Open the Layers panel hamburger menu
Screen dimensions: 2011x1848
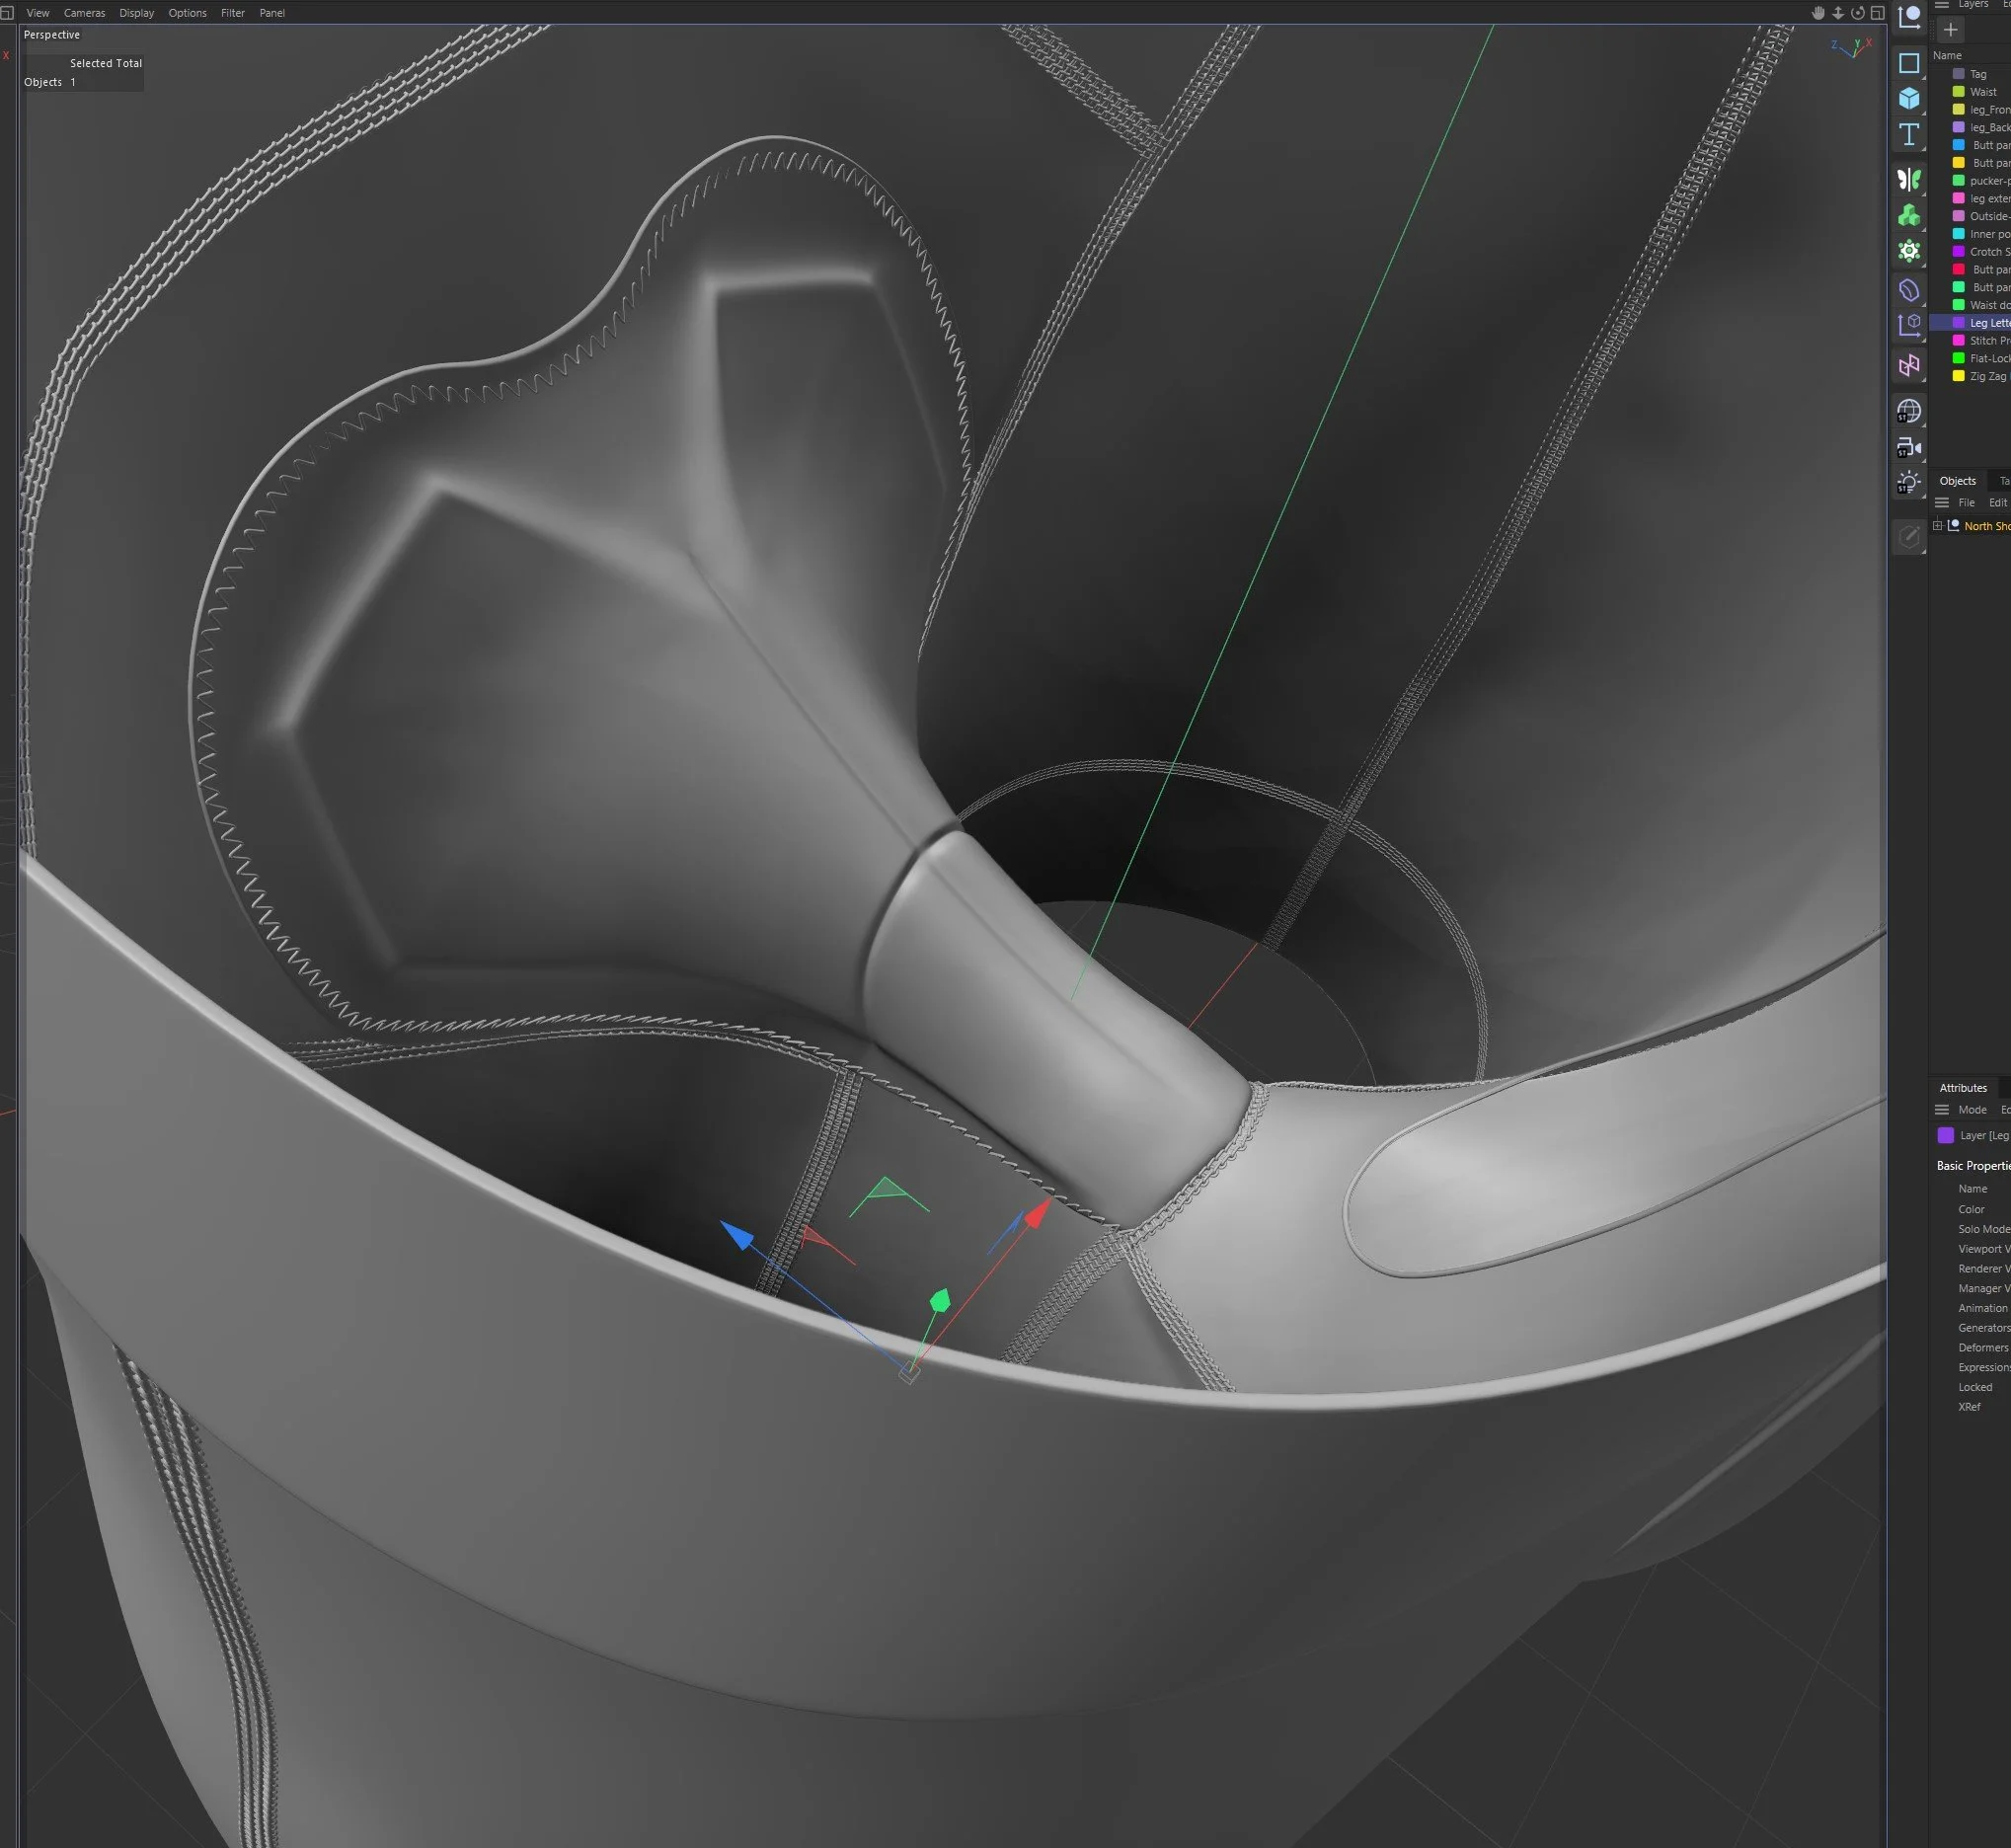1942,5
